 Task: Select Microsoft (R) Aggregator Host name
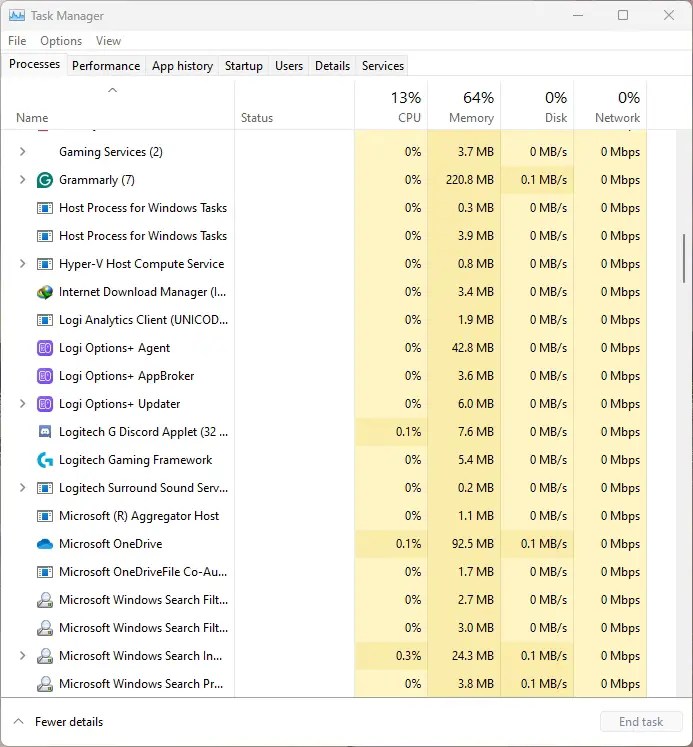coord(139,516)
